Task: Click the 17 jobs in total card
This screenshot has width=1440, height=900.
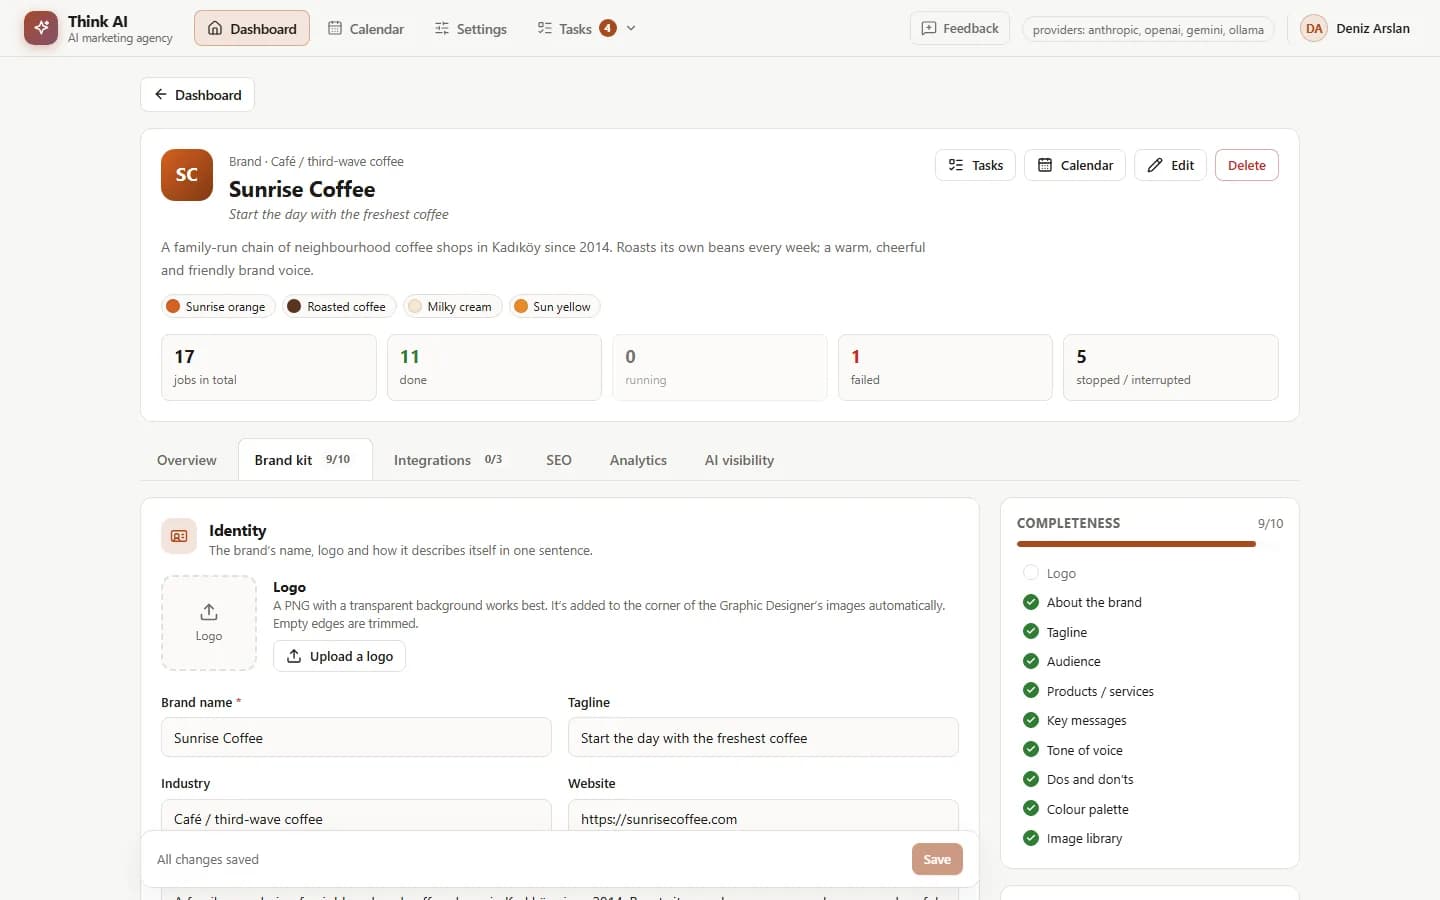Action: 269,367
